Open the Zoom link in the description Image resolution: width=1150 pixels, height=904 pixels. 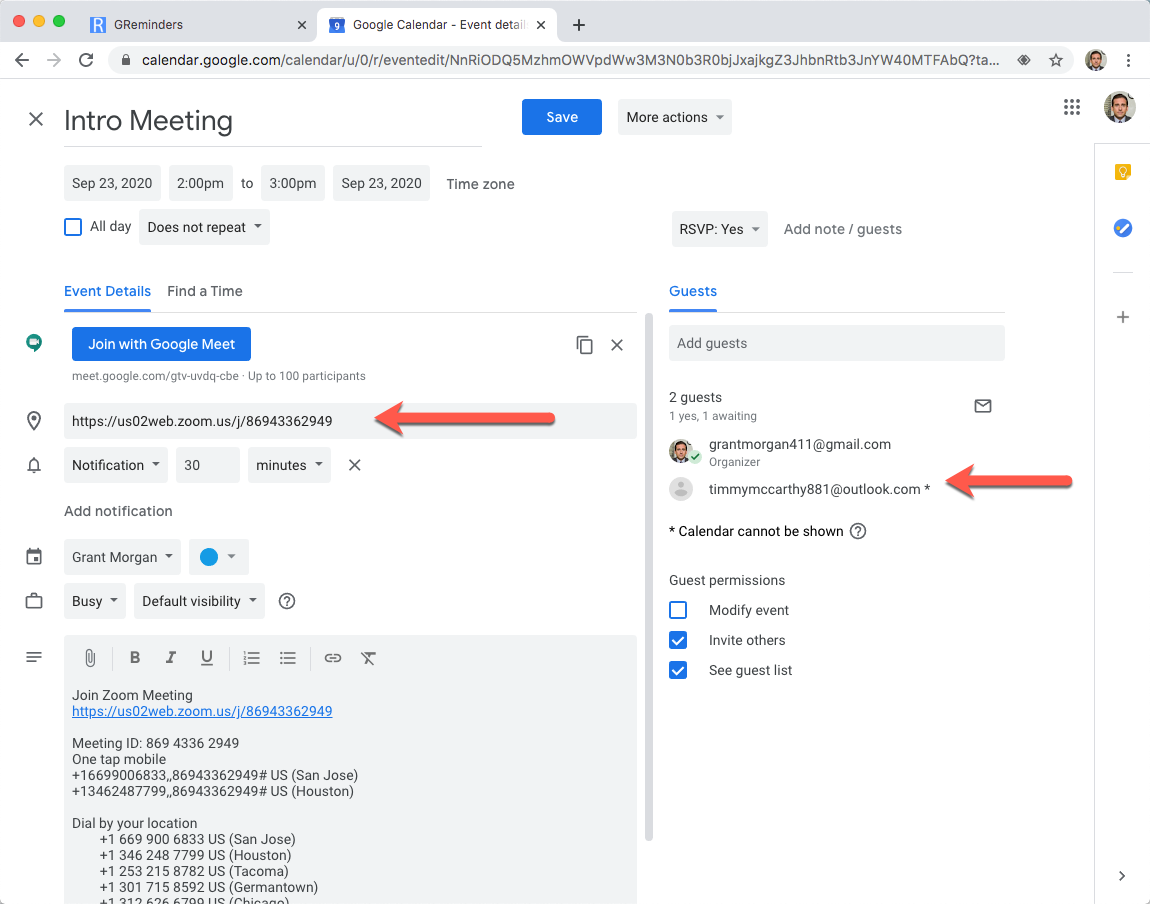tap(202, 711)
